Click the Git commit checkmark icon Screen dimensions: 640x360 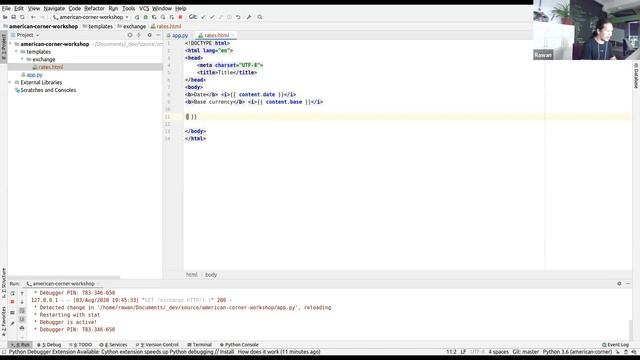[x=212, y=17]
